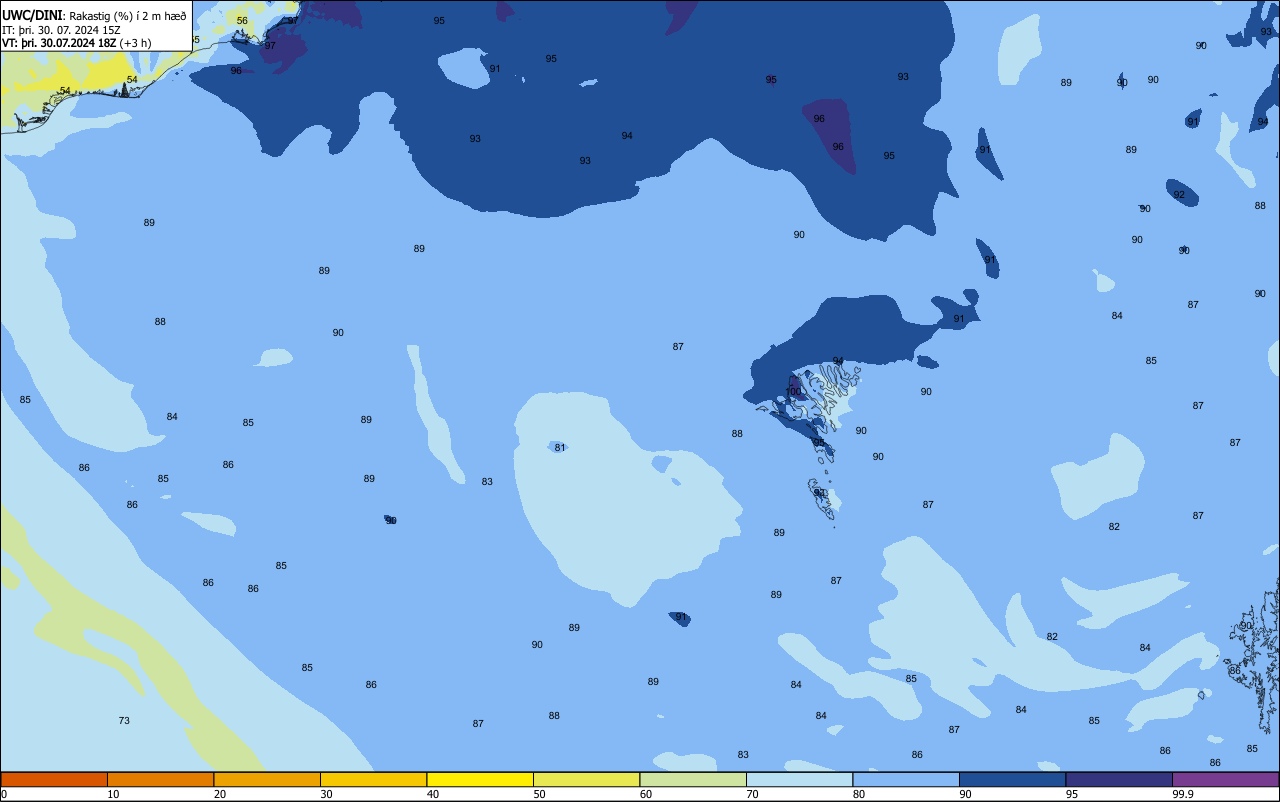The image size is (1280, 802).
Task: Select the 50–60 pale yellow legend swatch
Action: tap(586, 779)
